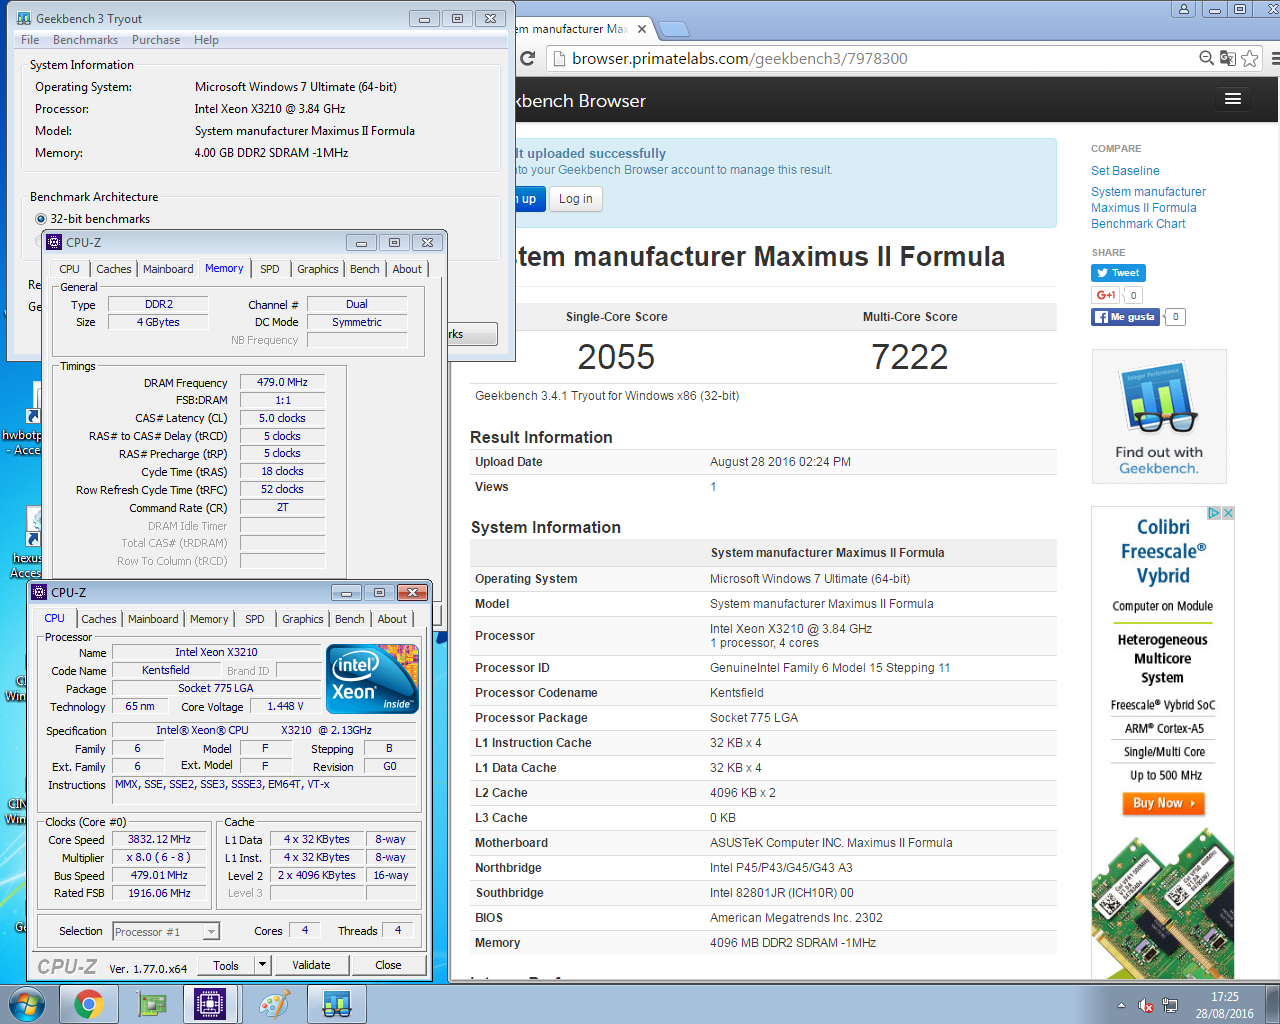Viewport: 1280px width, 1024px height.
Task: Switch to Mainboard tab in CPU-Z Memory window
Action: tap(168, 269)
